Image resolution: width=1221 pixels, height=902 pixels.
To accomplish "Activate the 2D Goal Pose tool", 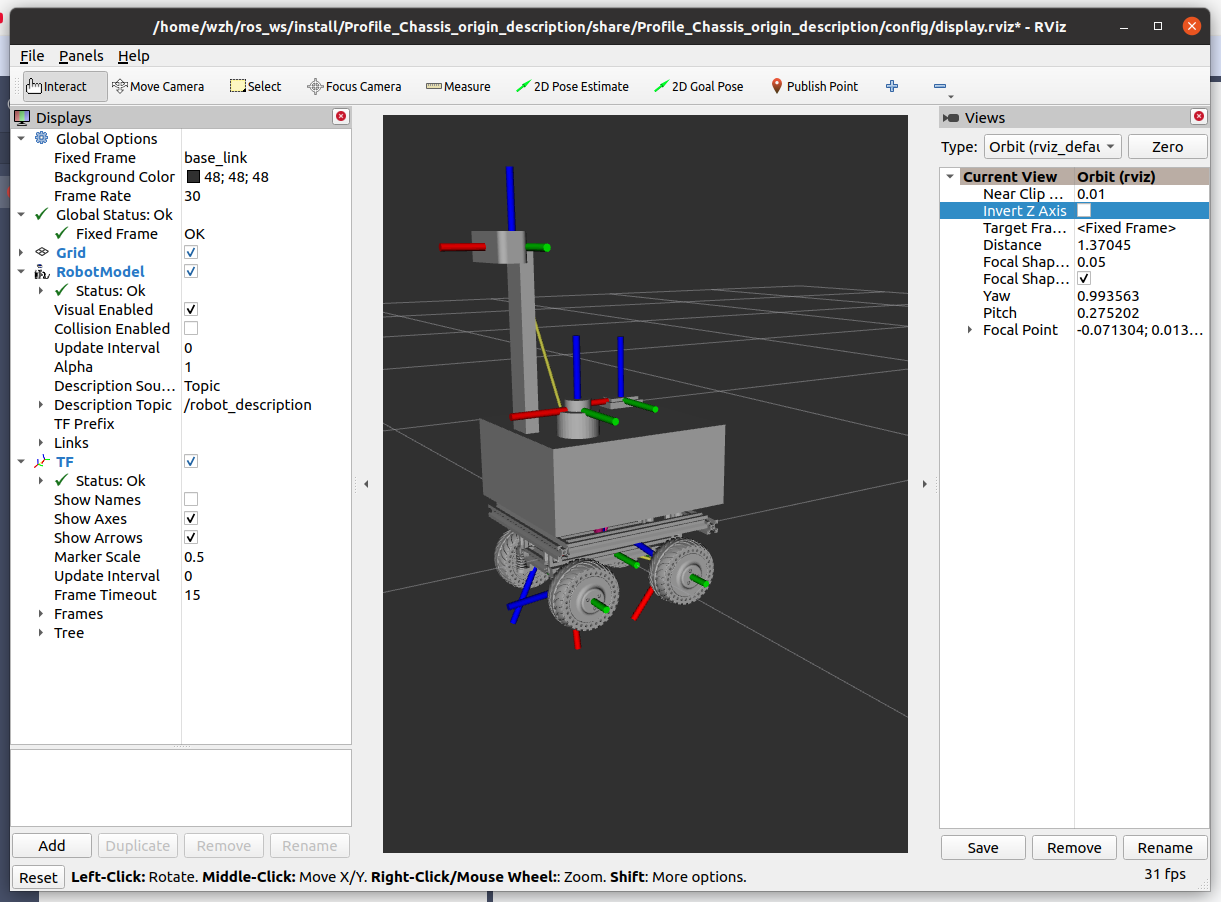I will pyautogui.click(x=699, y=86).
